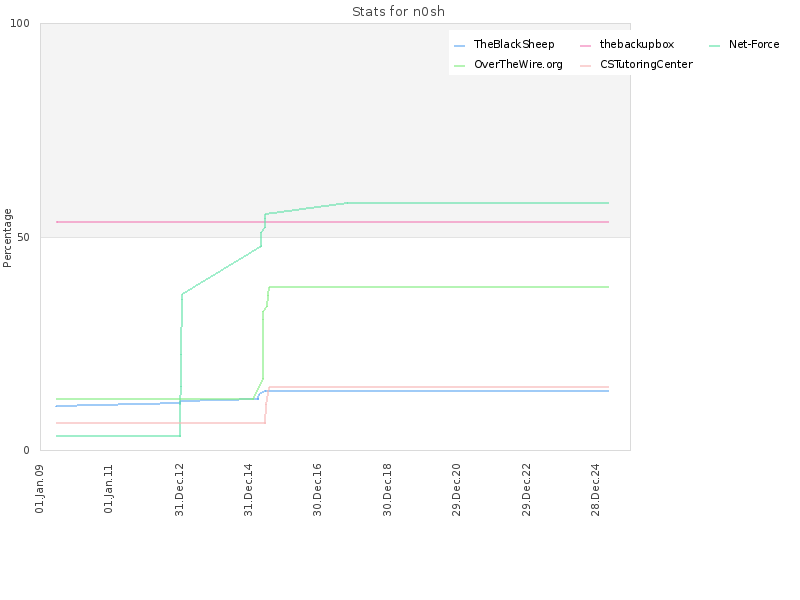This screenshot has width=800, height=600.
Task: Click the TheBlackSheep blue legend swatch
Action: (459, 46)
